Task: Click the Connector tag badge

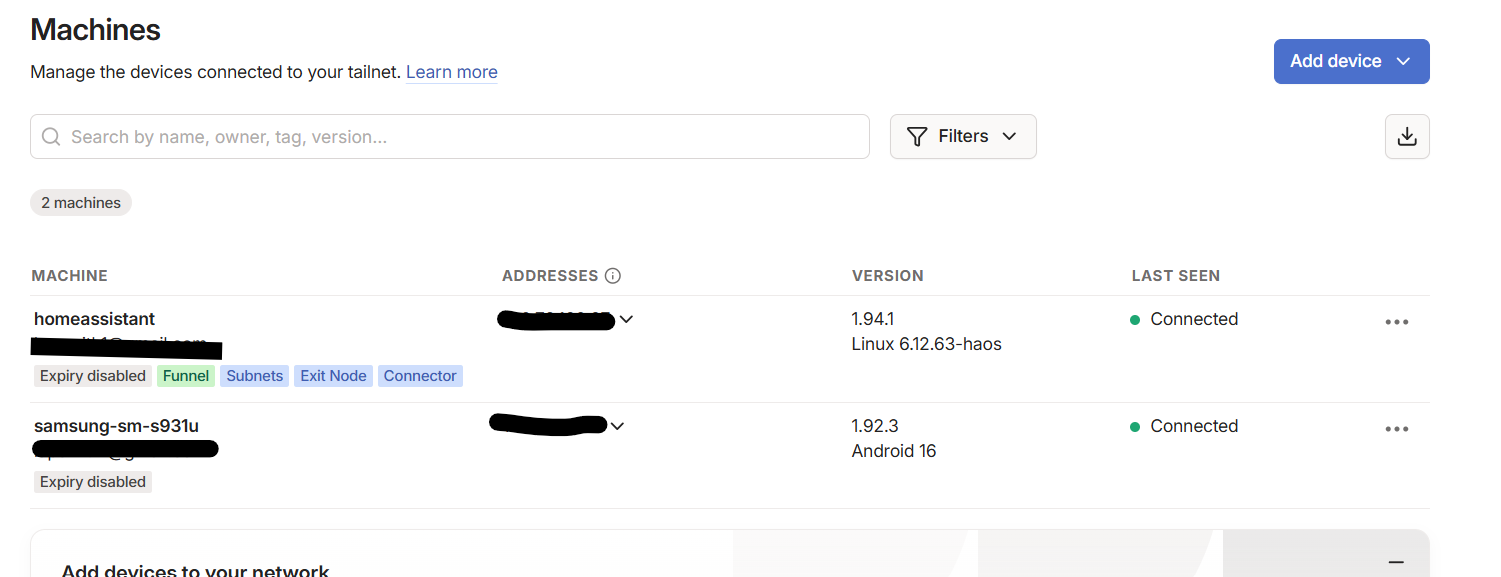Action: (x=420, y=376)
